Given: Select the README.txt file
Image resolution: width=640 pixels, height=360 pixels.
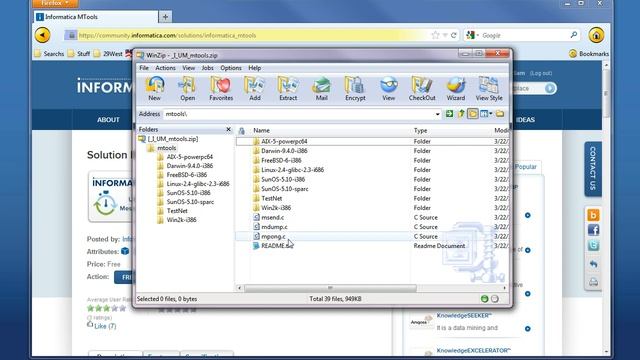Looking at the screenshot, I should pos(277,246).
